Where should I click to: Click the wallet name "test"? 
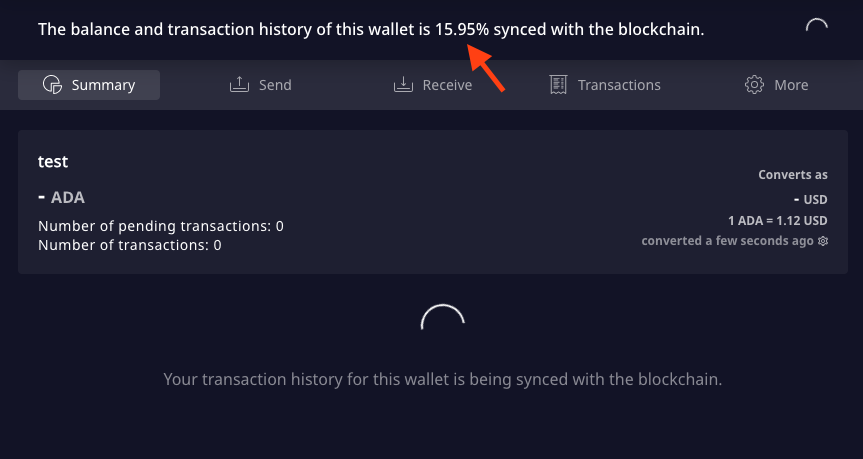[x=53, y=161]
